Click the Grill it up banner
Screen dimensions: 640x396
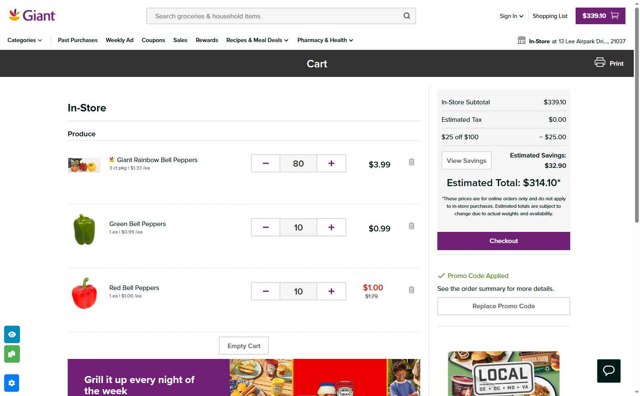(244, 378)
